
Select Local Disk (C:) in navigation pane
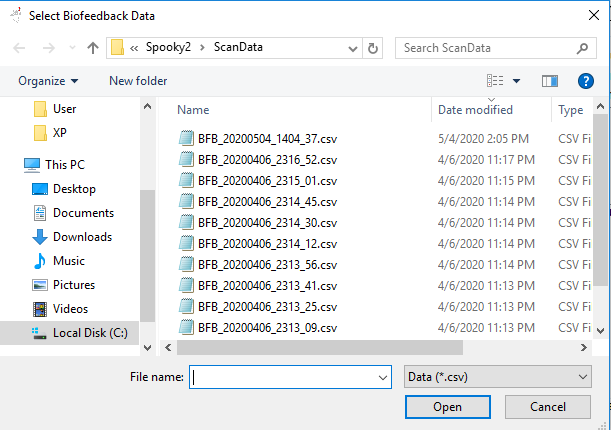(x=87, y=333)
